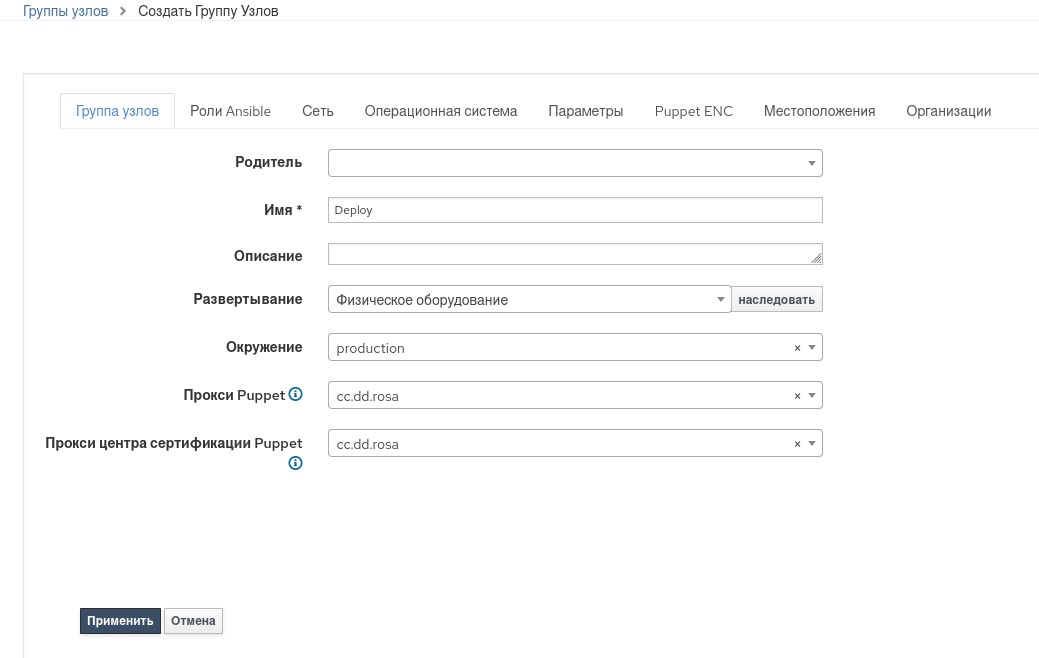1039x658 pixels.
Task: Toggle the наследовать button for Развертывание
Action: 777,299
